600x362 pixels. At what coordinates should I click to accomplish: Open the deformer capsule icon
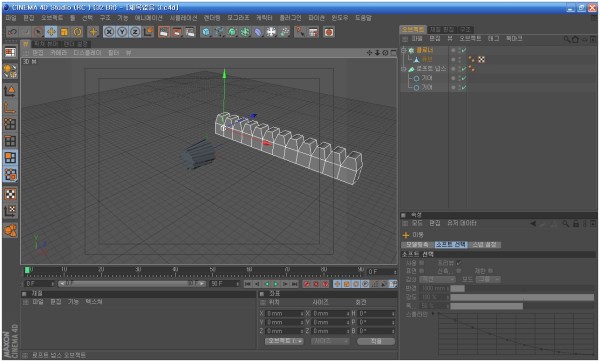258,32
